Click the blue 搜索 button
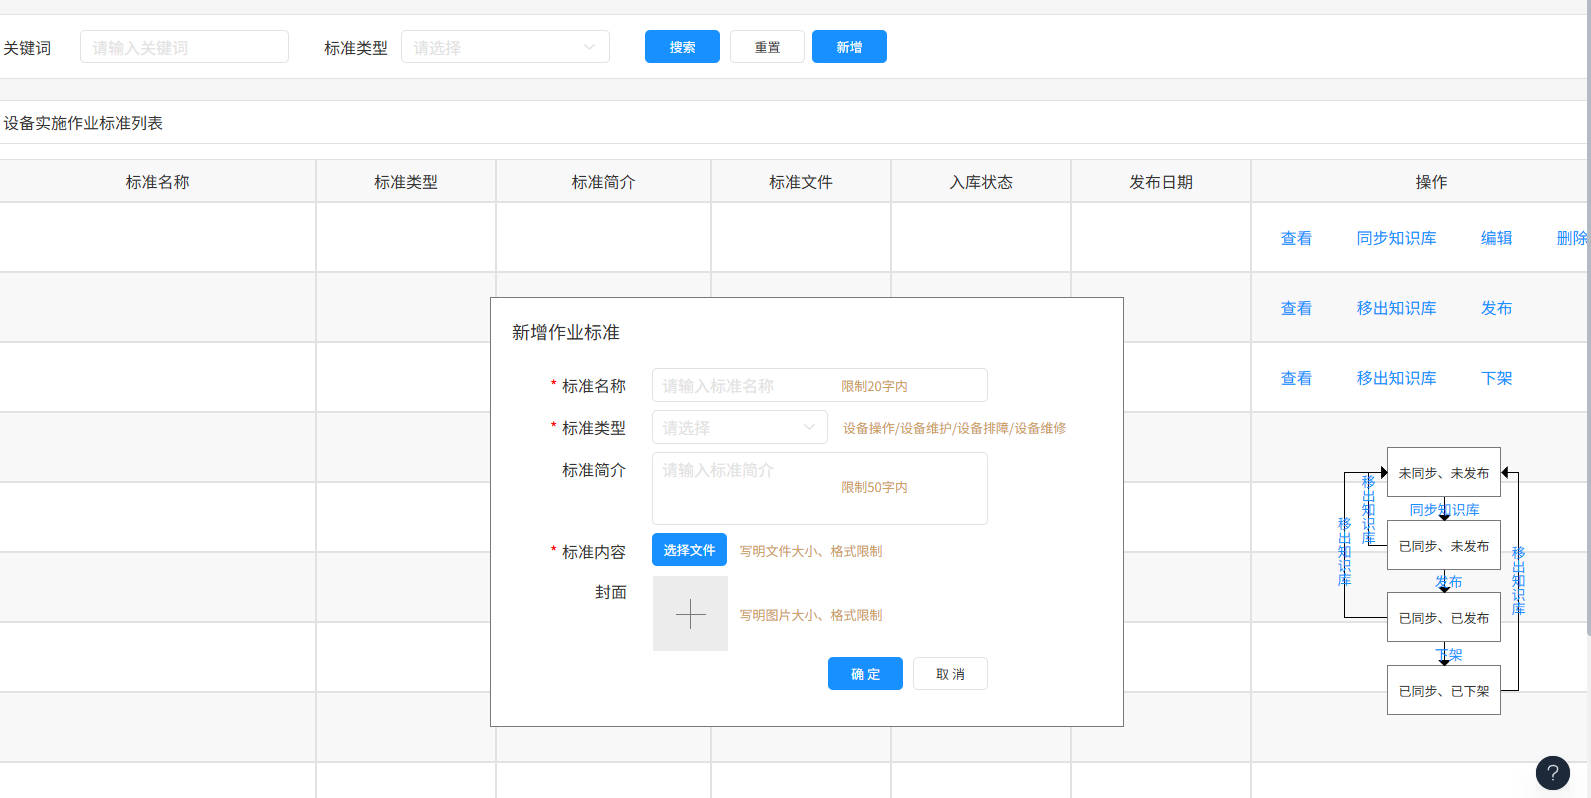This screenshot has height=798, width=1591. tap(682, 47)
